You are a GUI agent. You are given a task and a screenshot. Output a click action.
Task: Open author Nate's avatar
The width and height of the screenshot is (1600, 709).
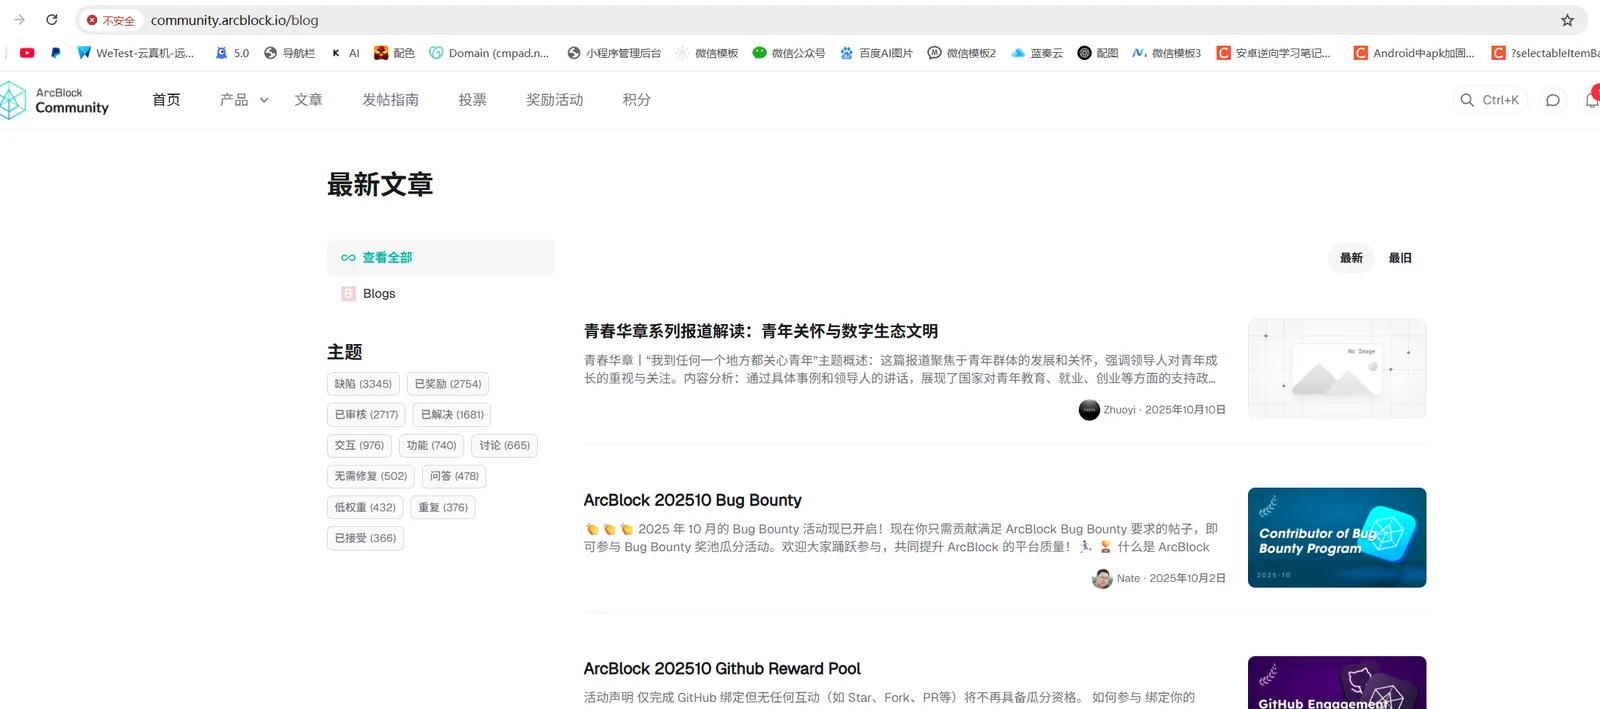1102,579
